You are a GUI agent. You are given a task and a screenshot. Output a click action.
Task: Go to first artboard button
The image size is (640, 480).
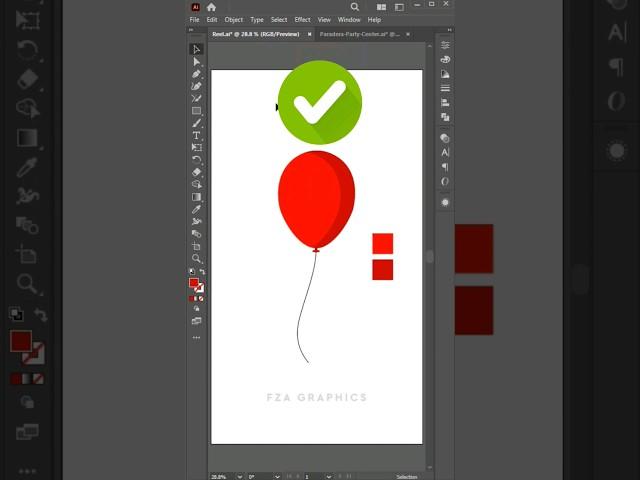tap(289, 476)
